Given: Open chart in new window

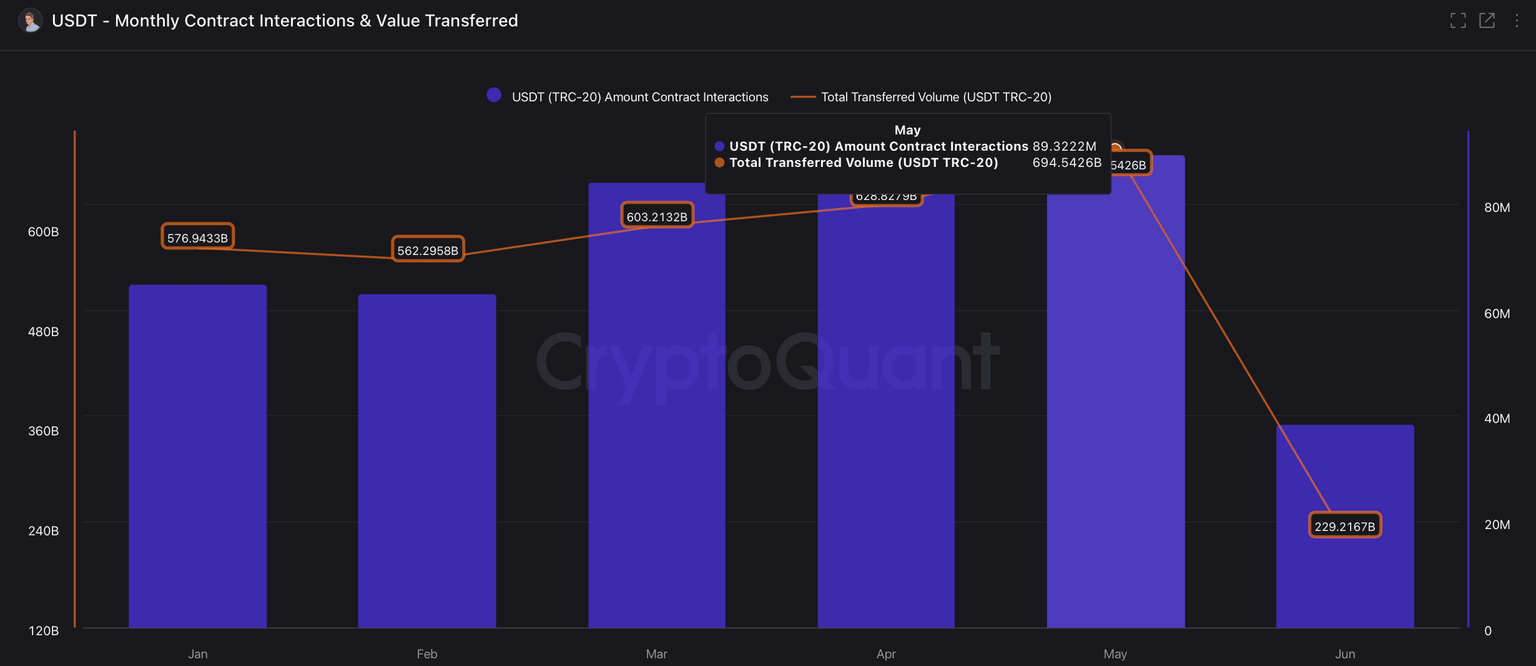Looking at the screenshot, I should coord(1487,21).
